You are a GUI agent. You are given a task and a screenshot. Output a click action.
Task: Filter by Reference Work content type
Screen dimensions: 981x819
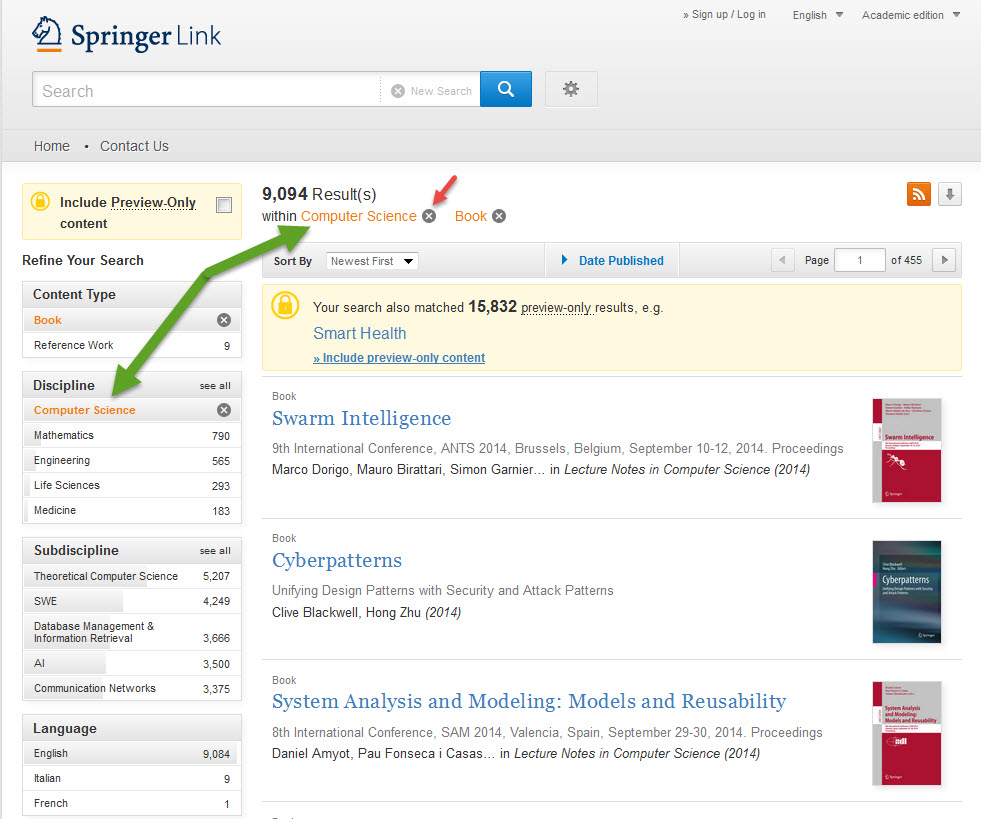pyautogui.click(x=132, y=345)
